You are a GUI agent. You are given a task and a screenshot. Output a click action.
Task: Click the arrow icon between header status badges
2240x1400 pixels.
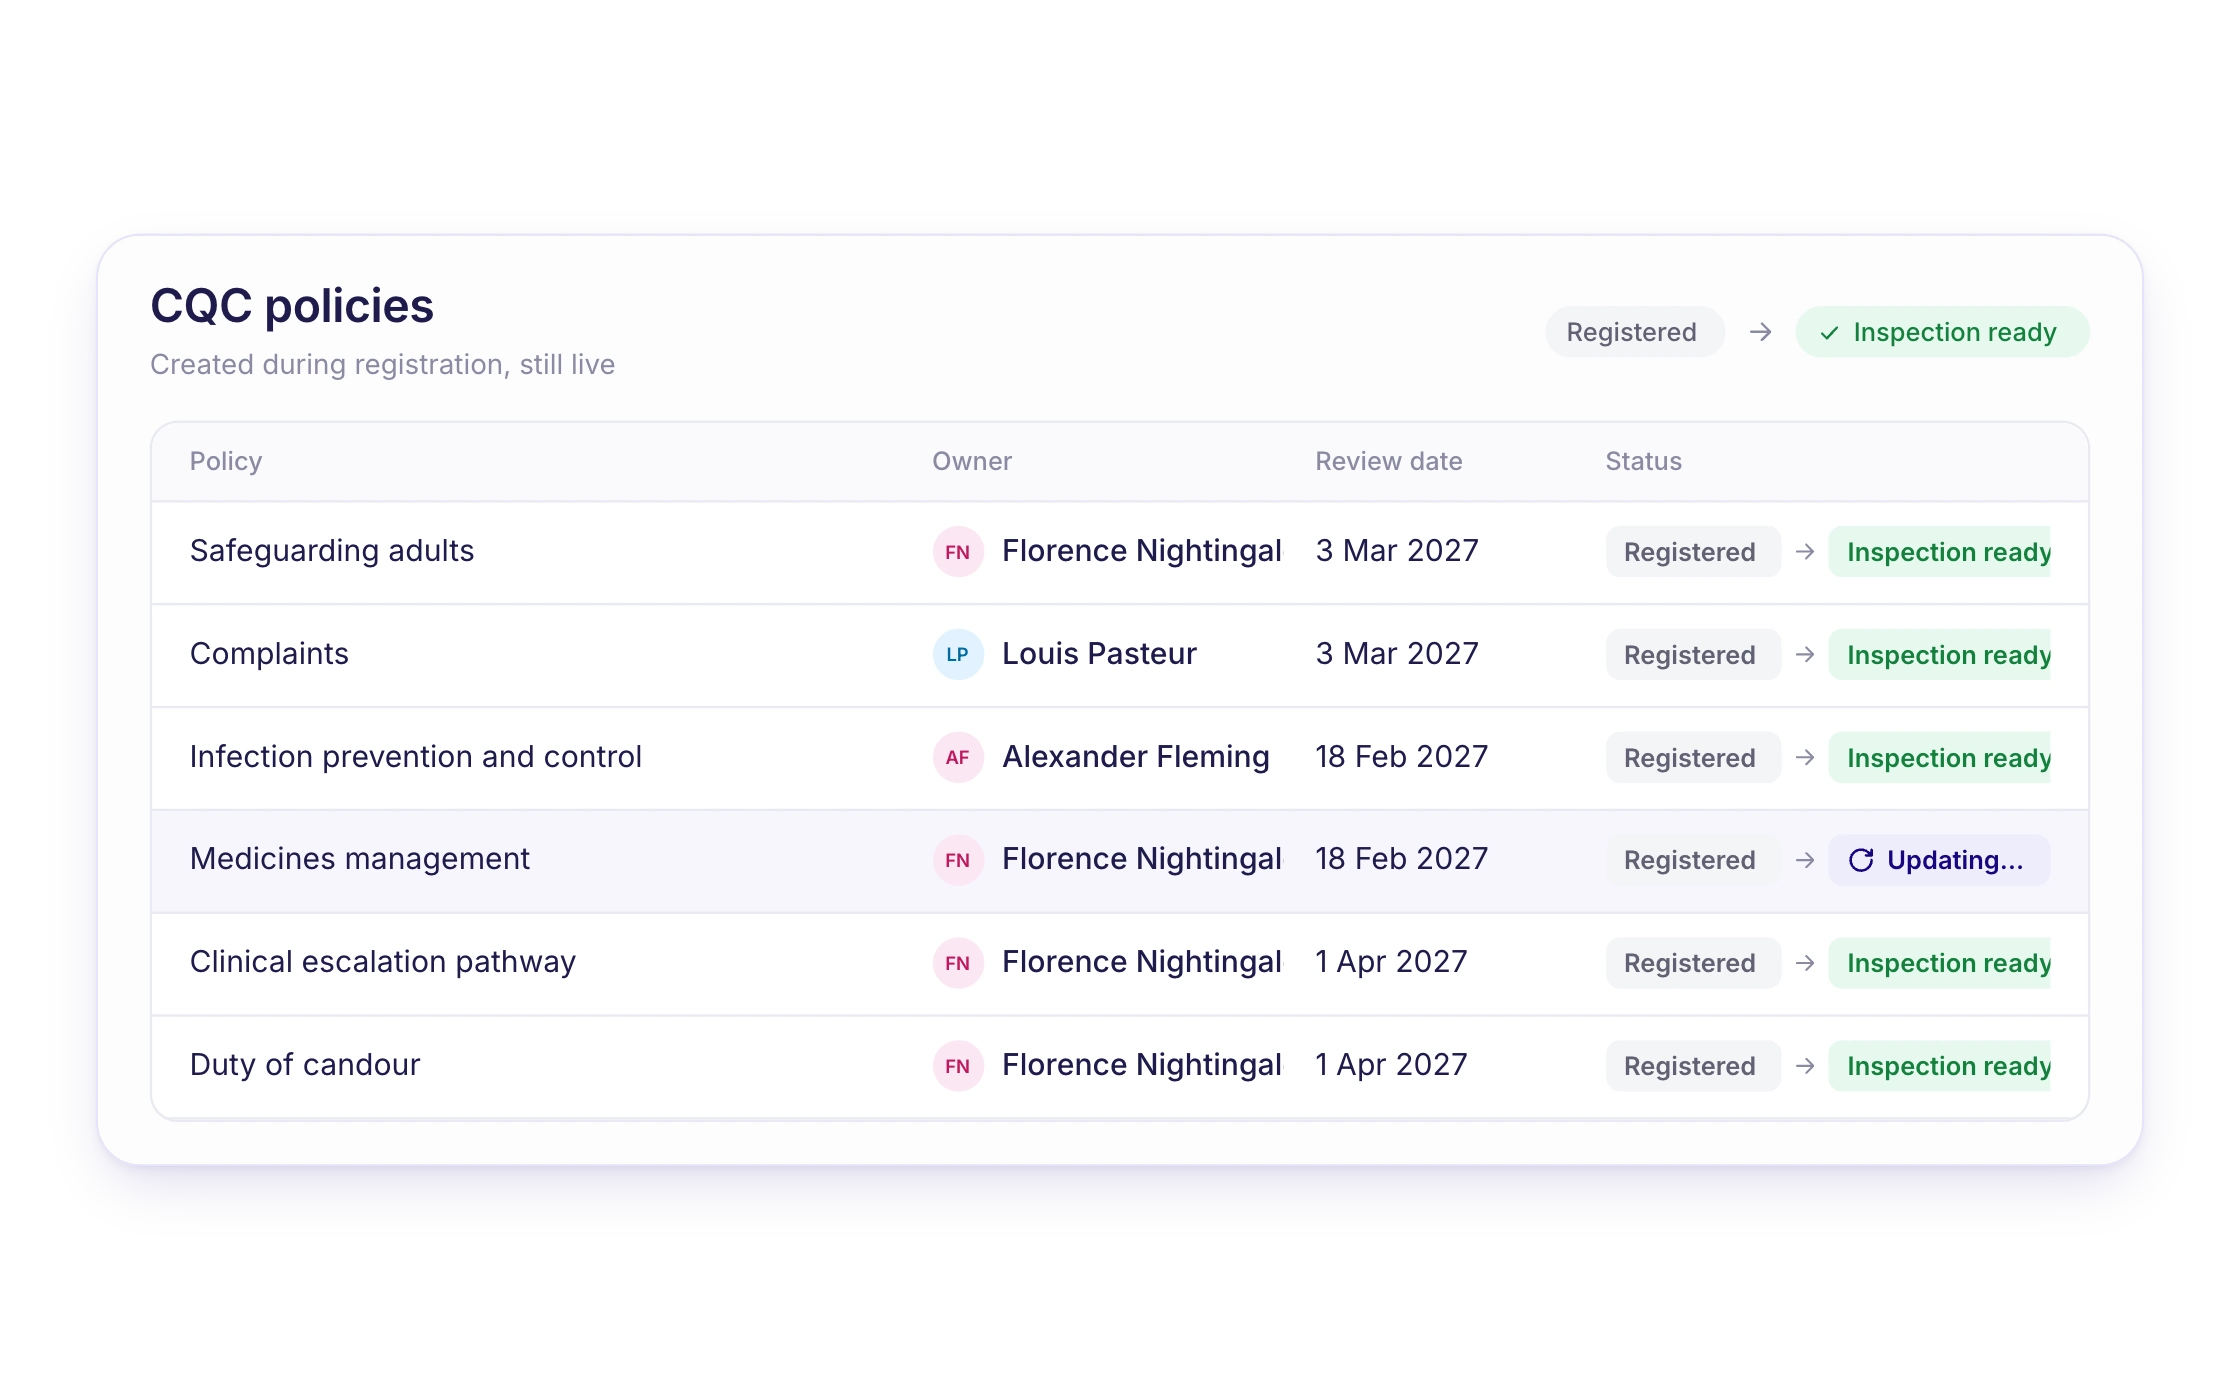click(1760, 332)
